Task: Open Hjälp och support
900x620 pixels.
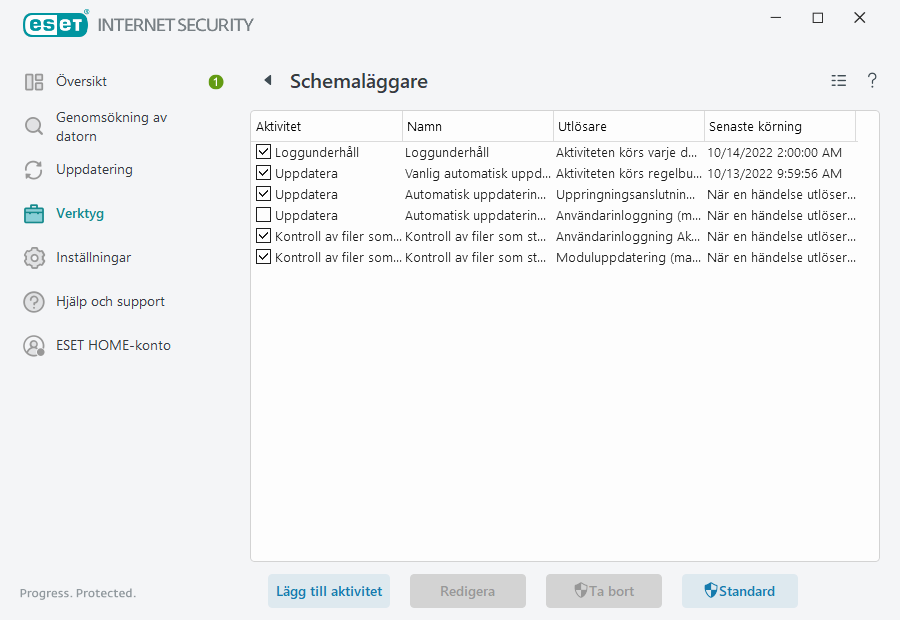Action: point(108,301)
